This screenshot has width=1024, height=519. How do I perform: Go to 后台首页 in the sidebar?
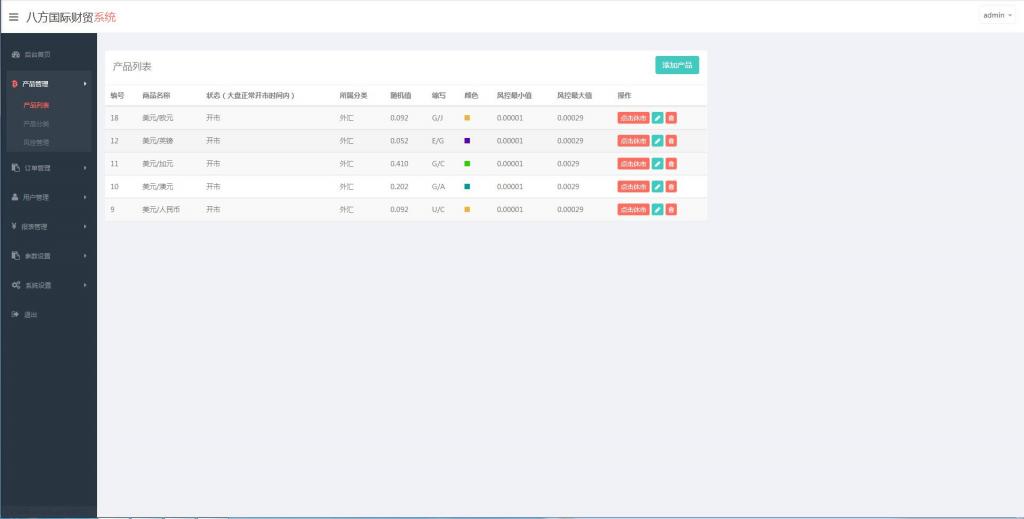pos(37,54)
